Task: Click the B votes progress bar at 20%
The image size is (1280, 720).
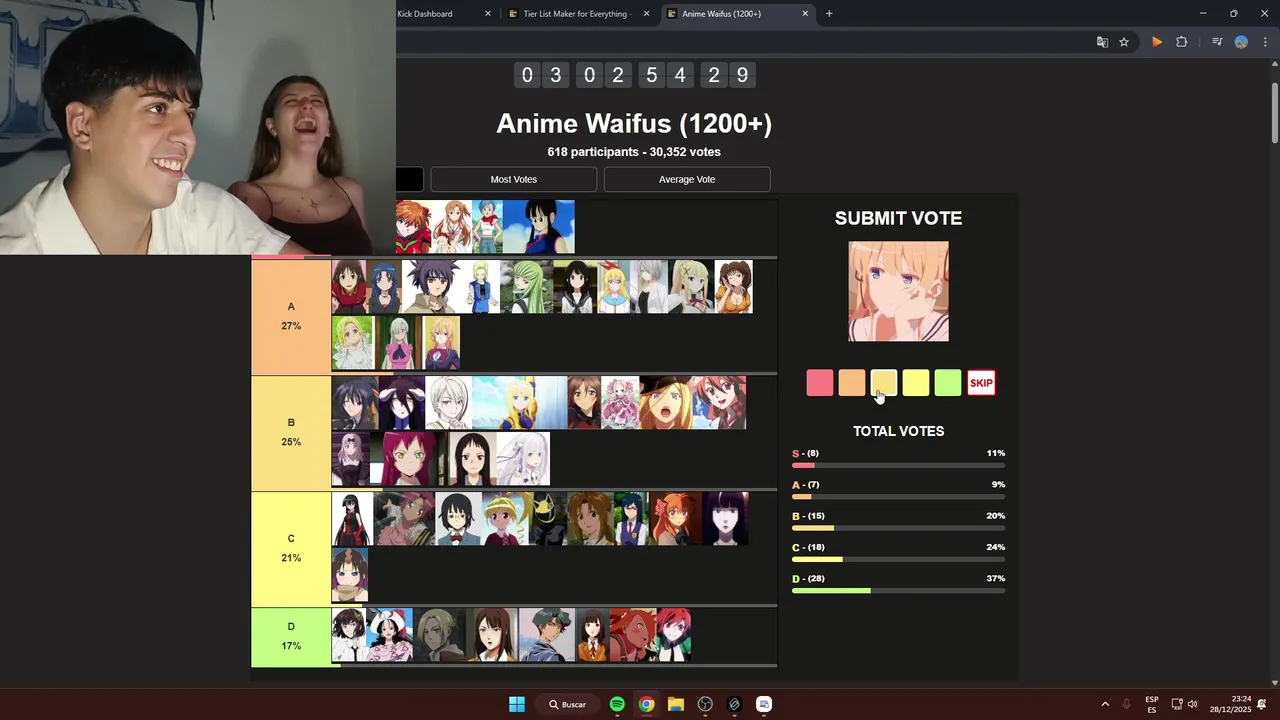Action: [898, 528]
